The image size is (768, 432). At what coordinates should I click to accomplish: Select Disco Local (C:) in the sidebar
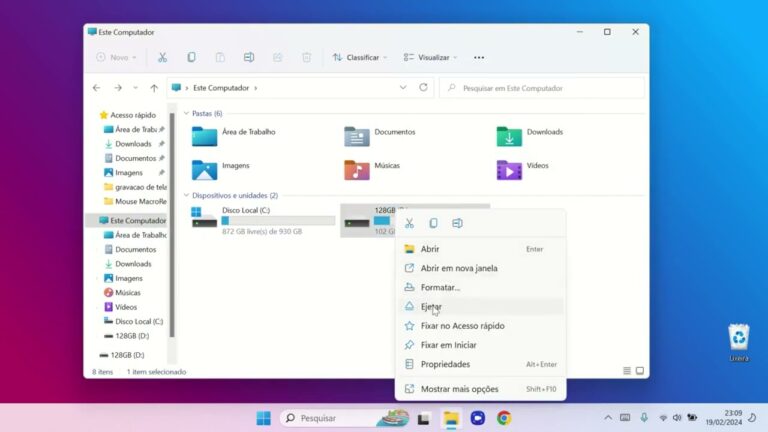point(134,321)
